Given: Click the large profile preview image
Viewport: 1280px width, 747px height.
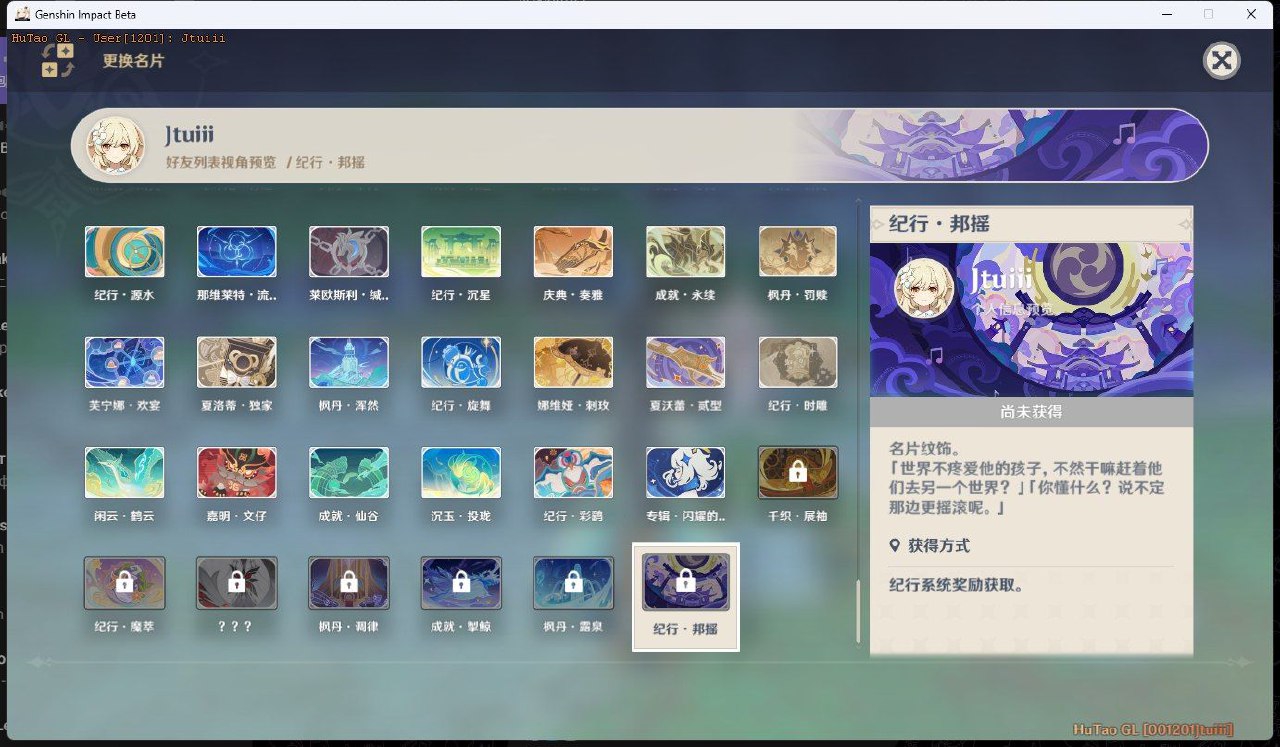Looking at the screenshot, I should [1031, 320].
